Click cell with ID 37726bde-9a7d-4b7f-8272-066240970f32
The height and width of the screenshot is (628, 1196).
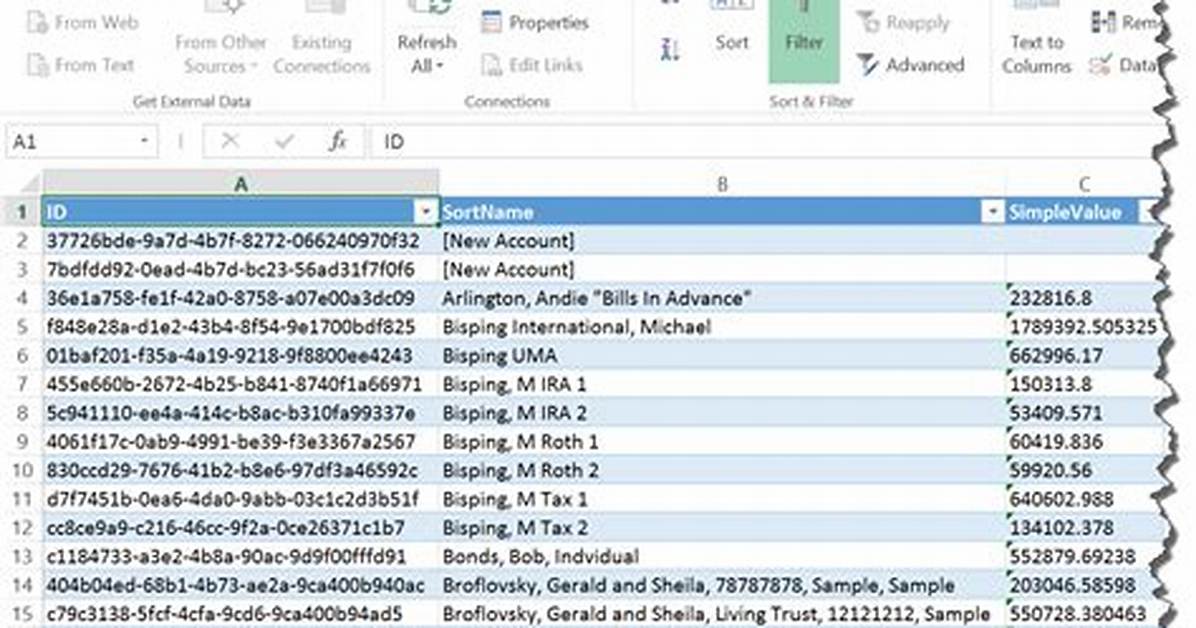pos(240,241)
